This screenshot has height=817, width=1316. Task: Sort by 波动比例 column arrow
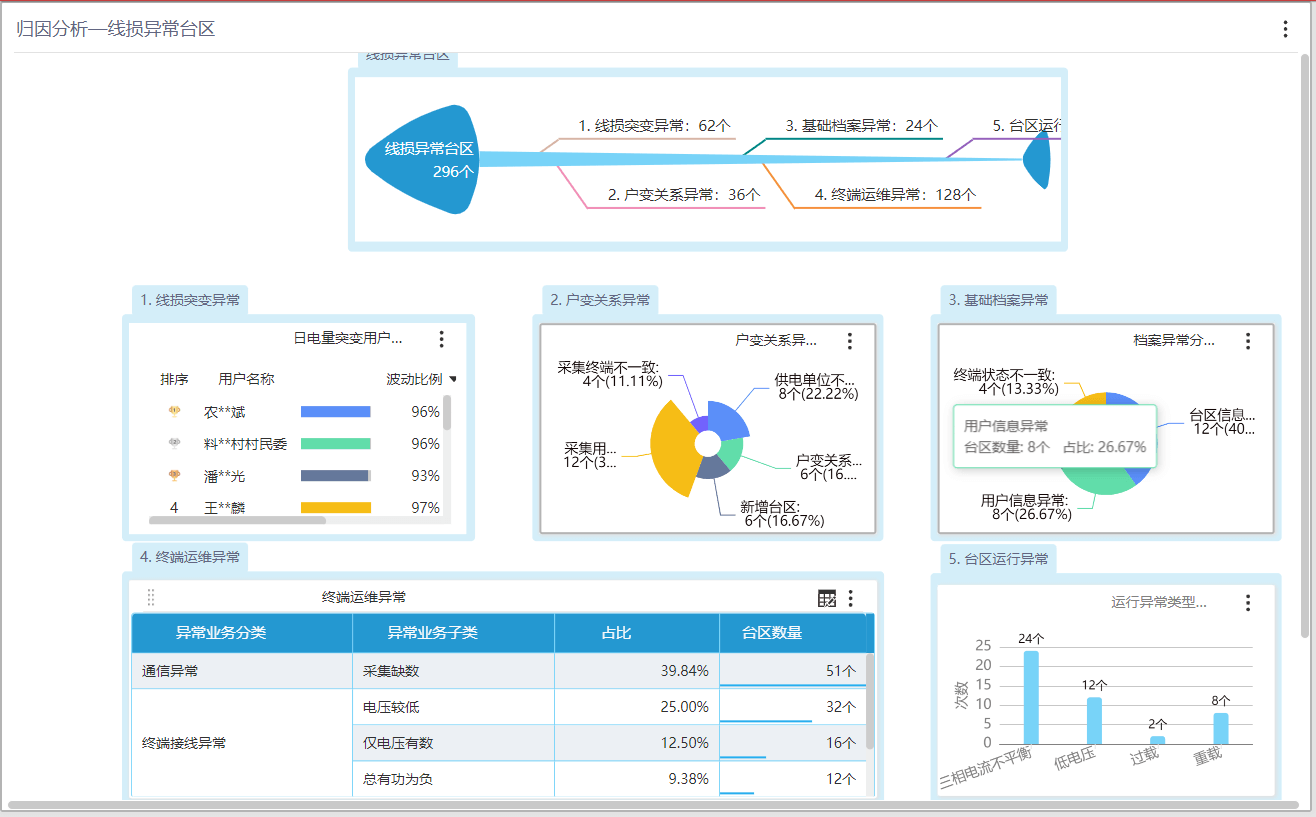click(x=453, y=380)
